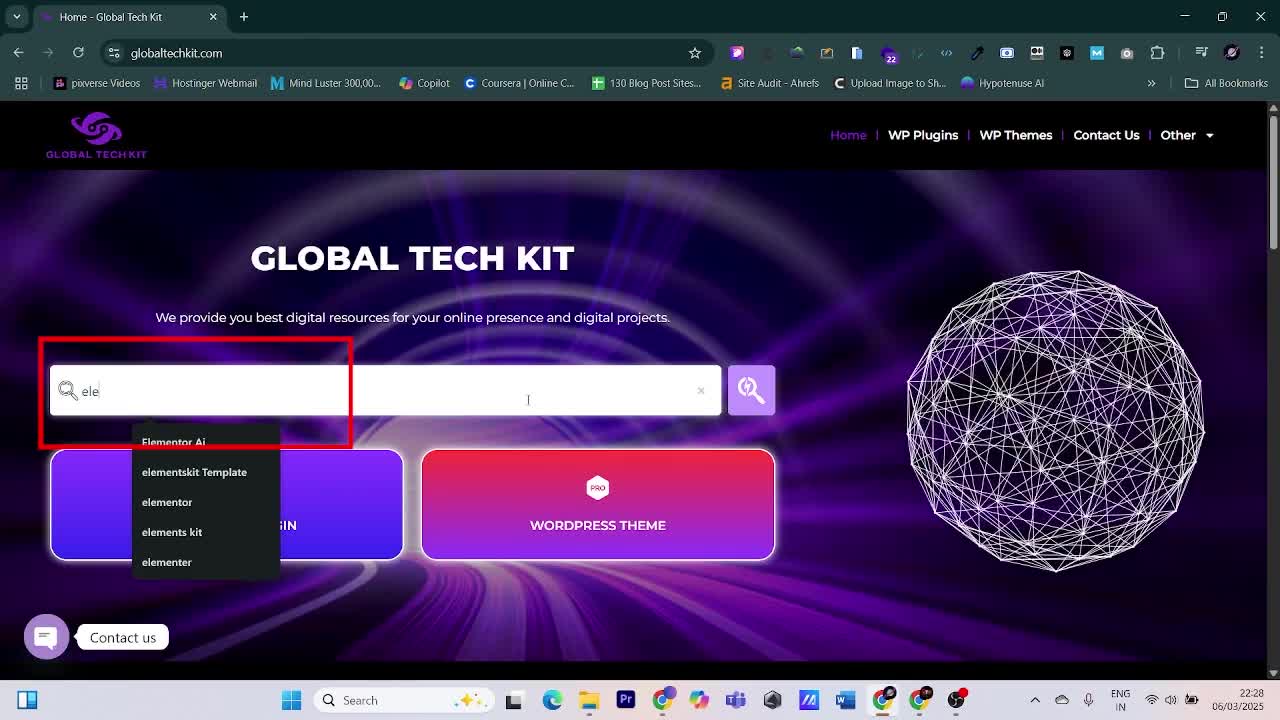Click the Global Tech Kit logo
Image resolution: width=1280 pixels, height=720 pixels.
pos(96,135)
